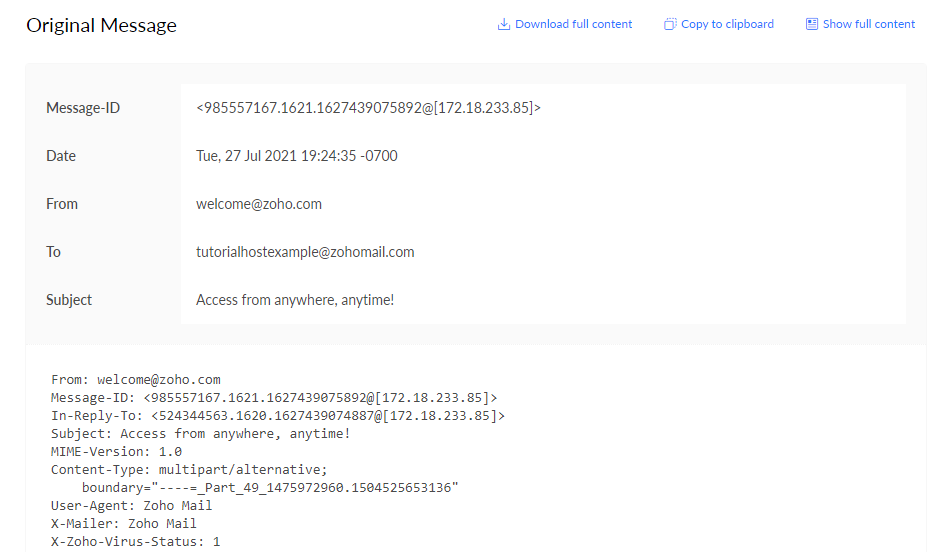Click the download icon beside Download full content
Screen dimensions: 946x552
coord(504,24)
